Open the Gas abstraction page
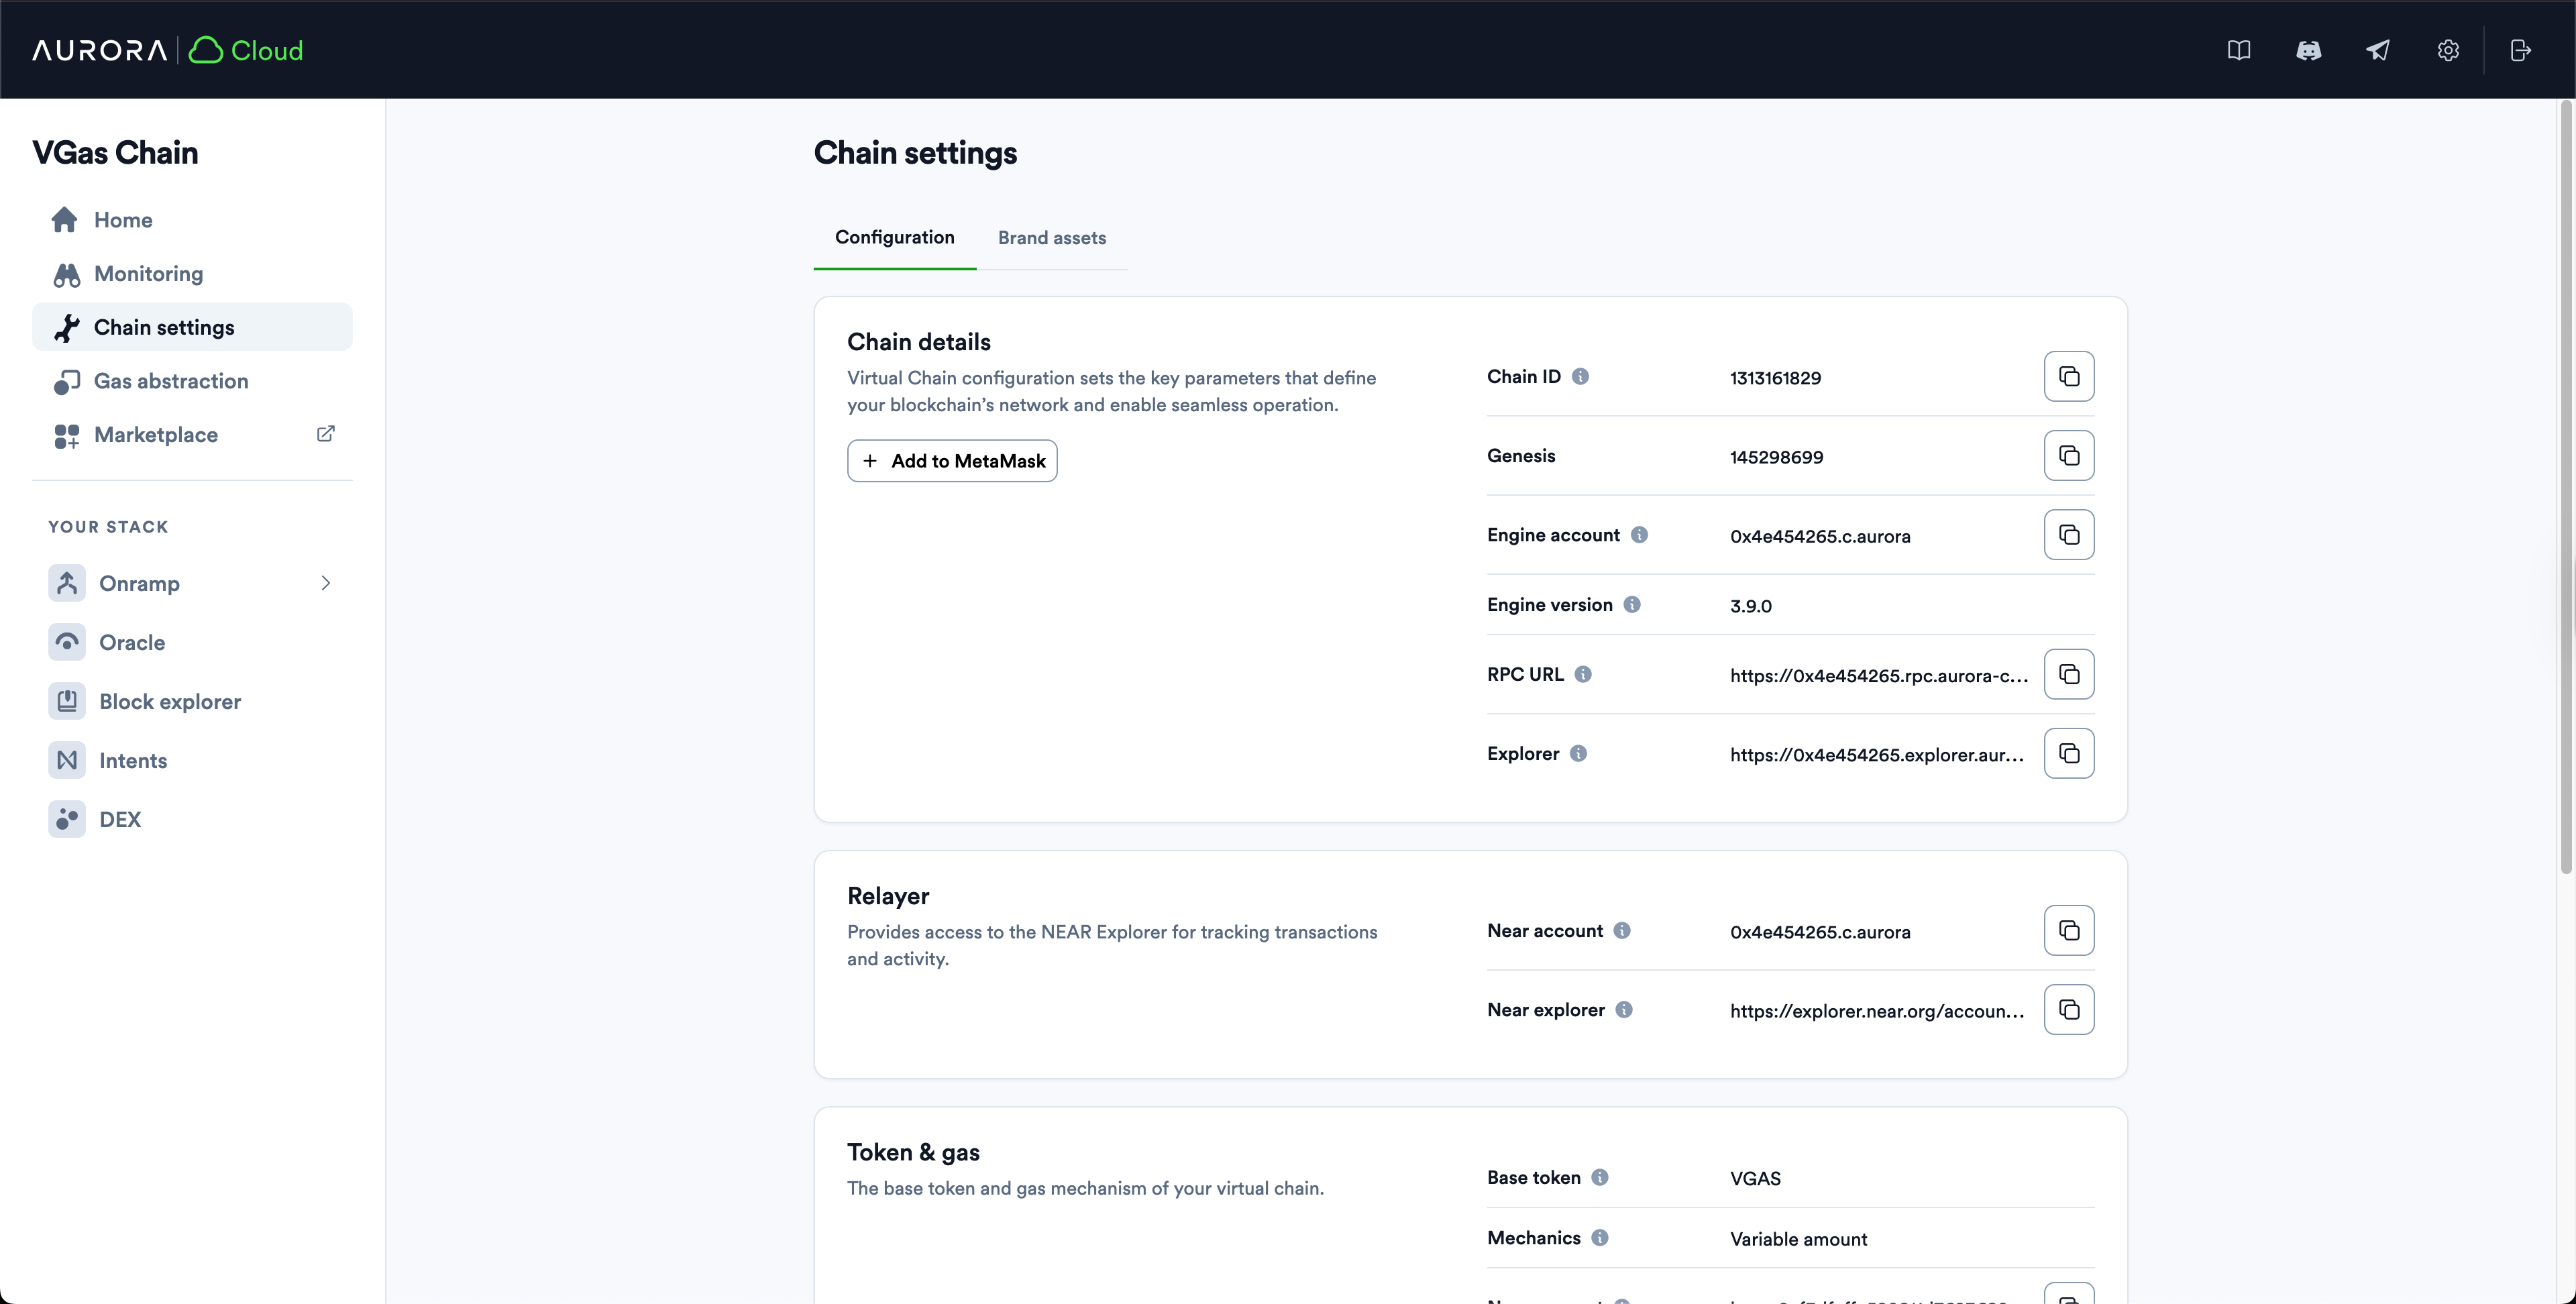2576x1304 pixels. point(170,381)
